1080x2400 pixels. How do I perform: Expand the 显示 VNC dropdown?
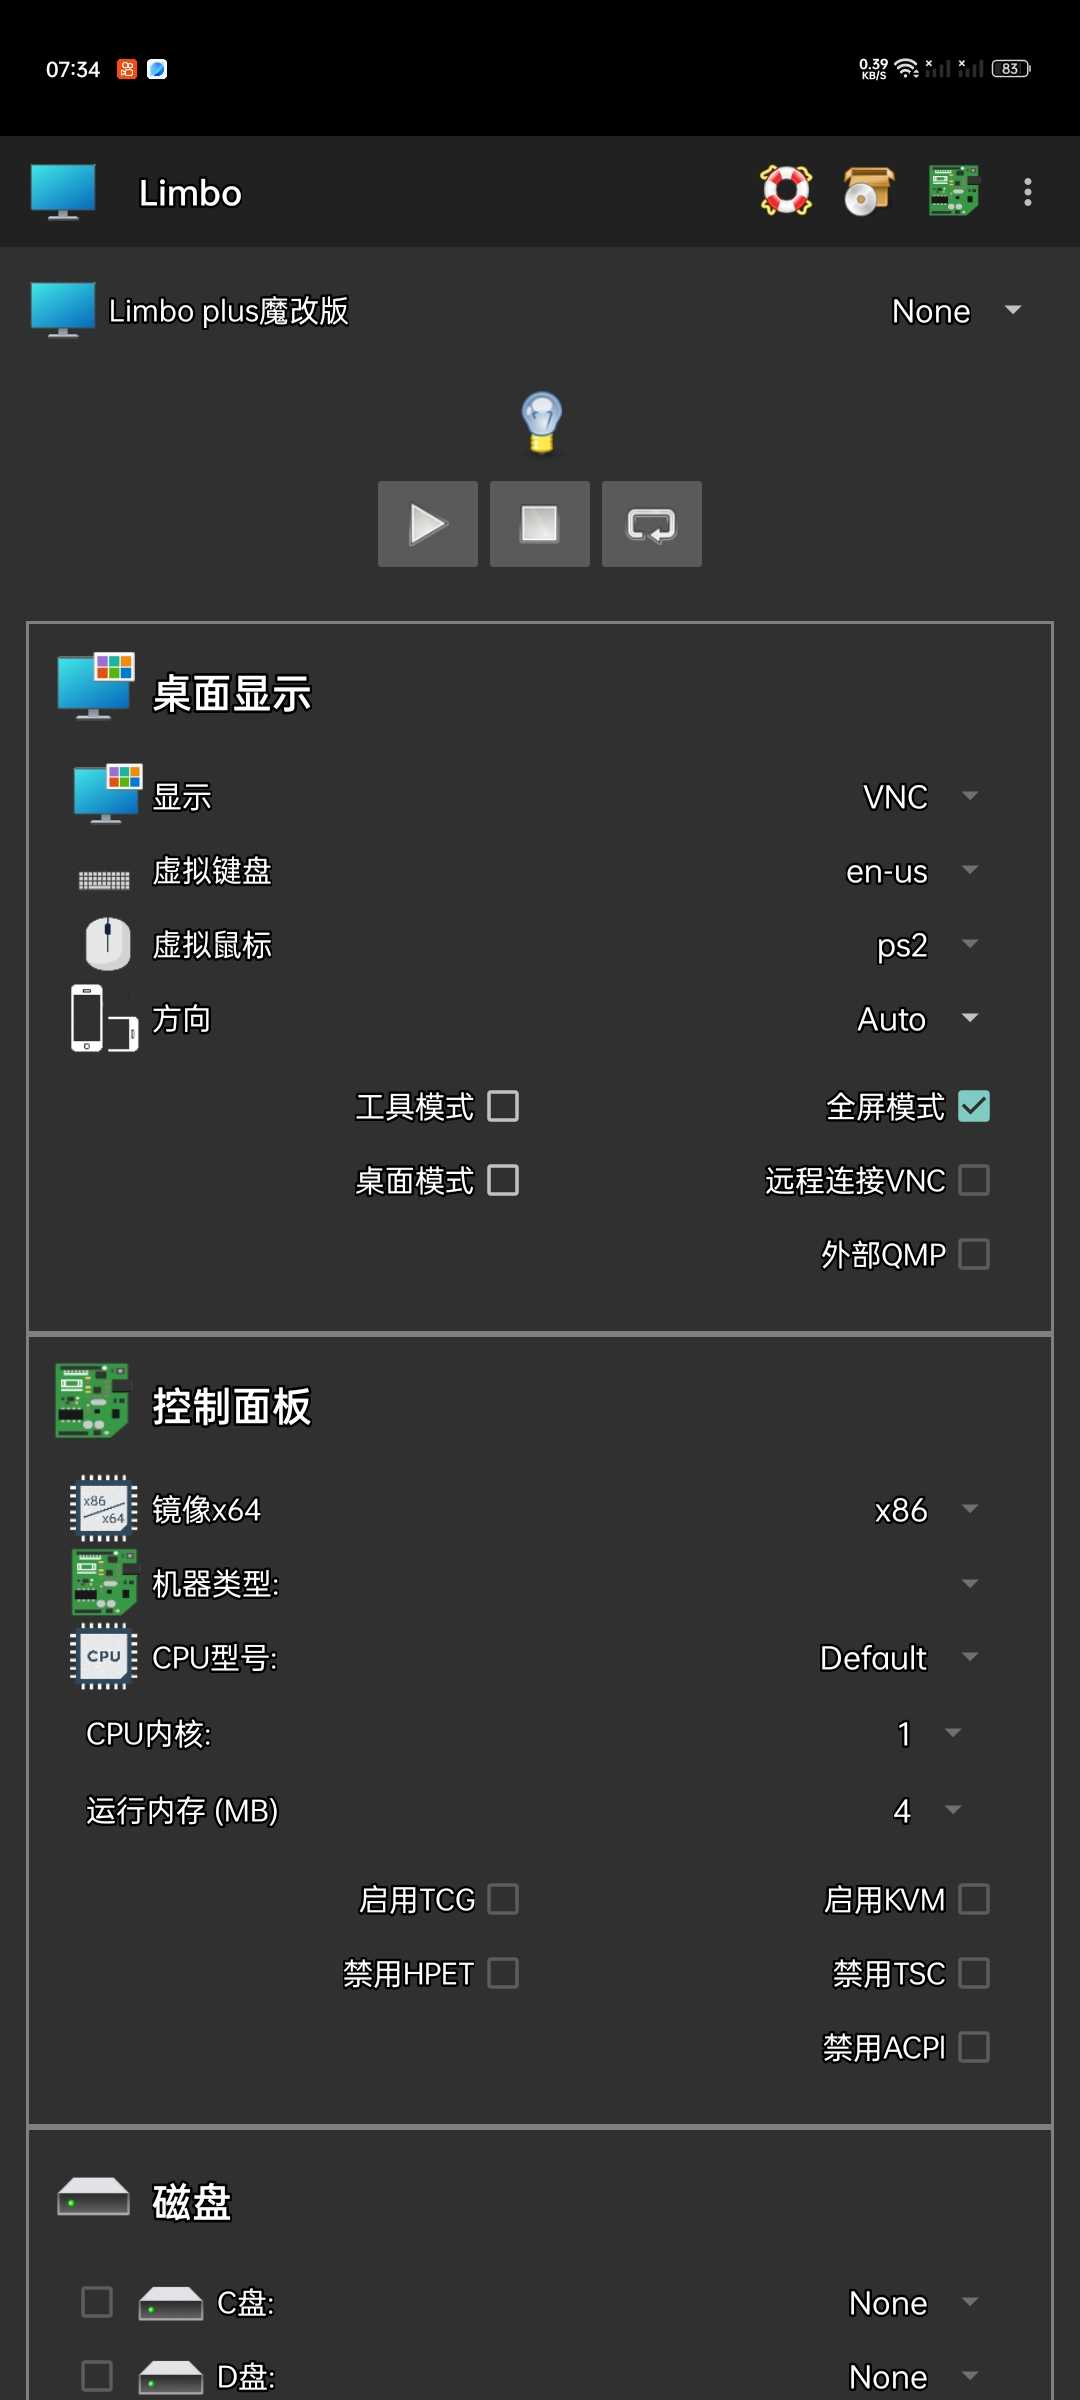click(920, 797)
